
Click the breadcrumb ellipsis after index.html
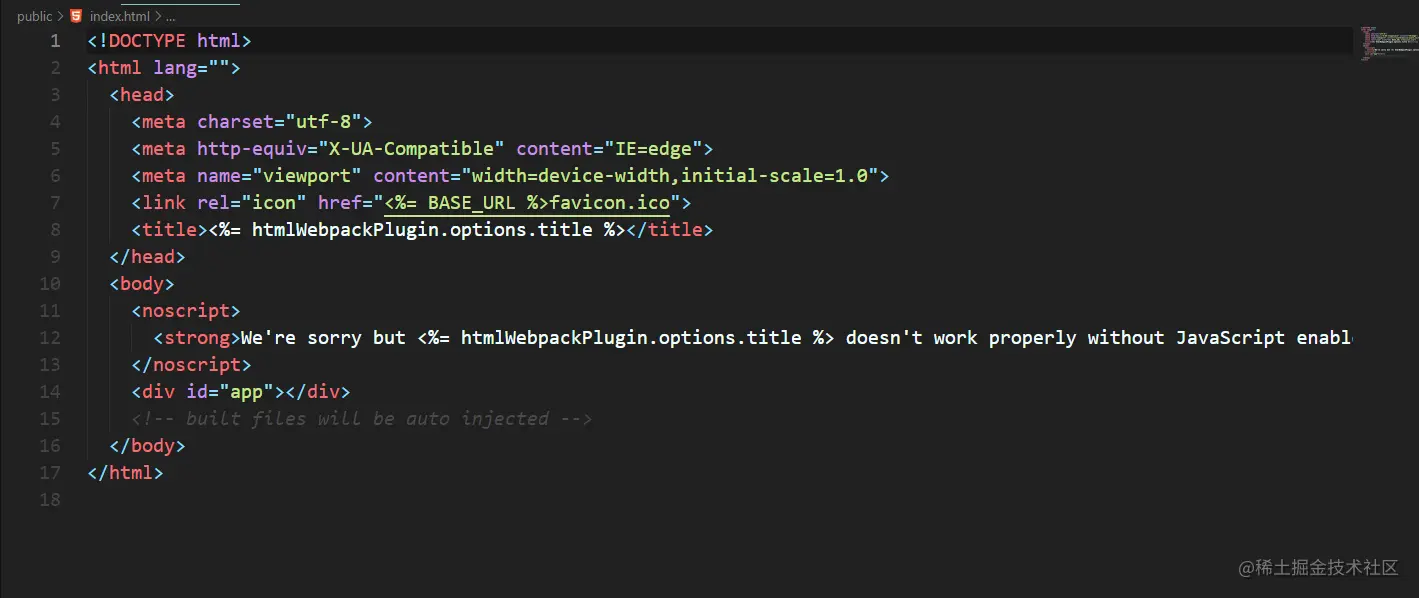(x=170, y=16)
